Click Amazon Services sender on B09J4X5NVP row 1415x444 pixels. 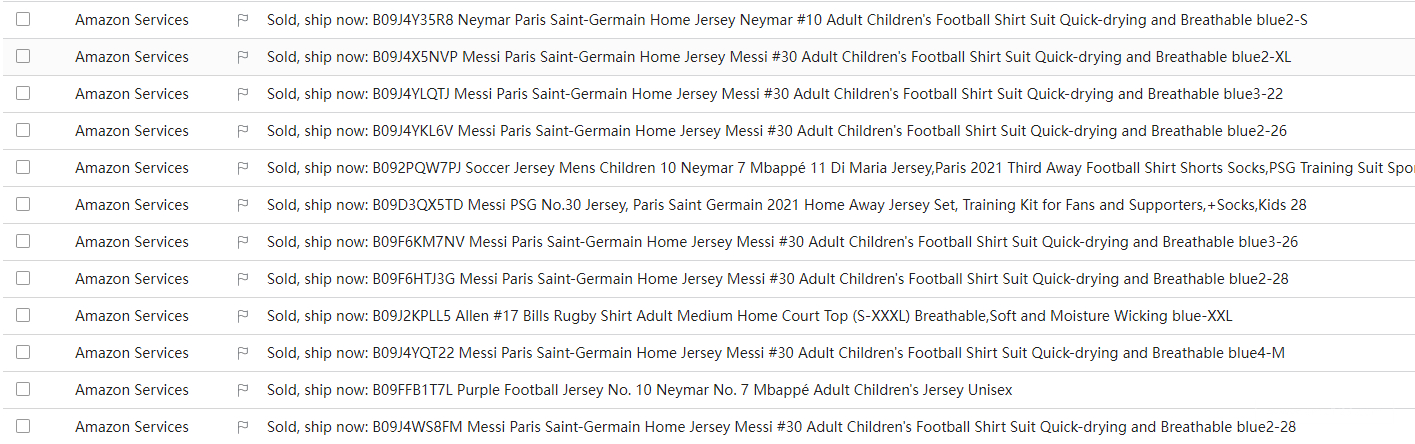(131, 57)
